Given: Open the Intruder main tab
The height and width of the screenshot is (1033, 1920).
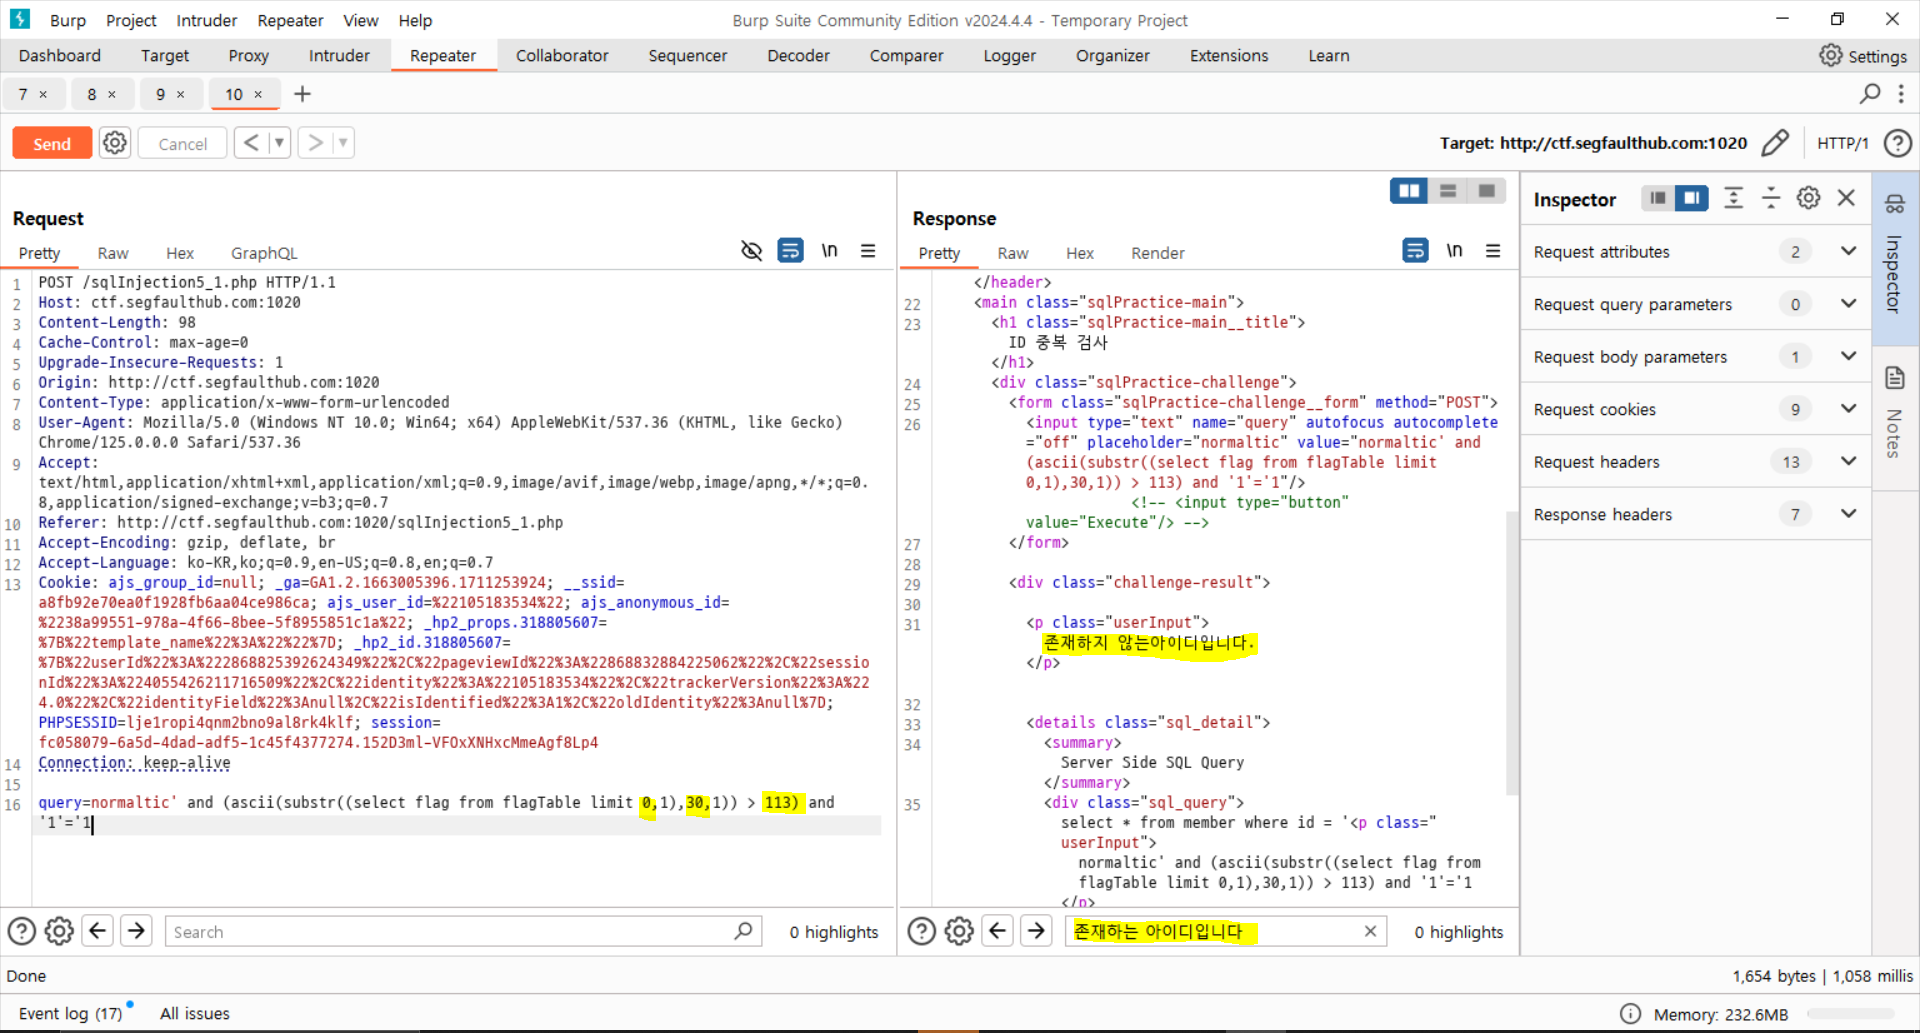Looking at the screenshot, I should (339, 56).
